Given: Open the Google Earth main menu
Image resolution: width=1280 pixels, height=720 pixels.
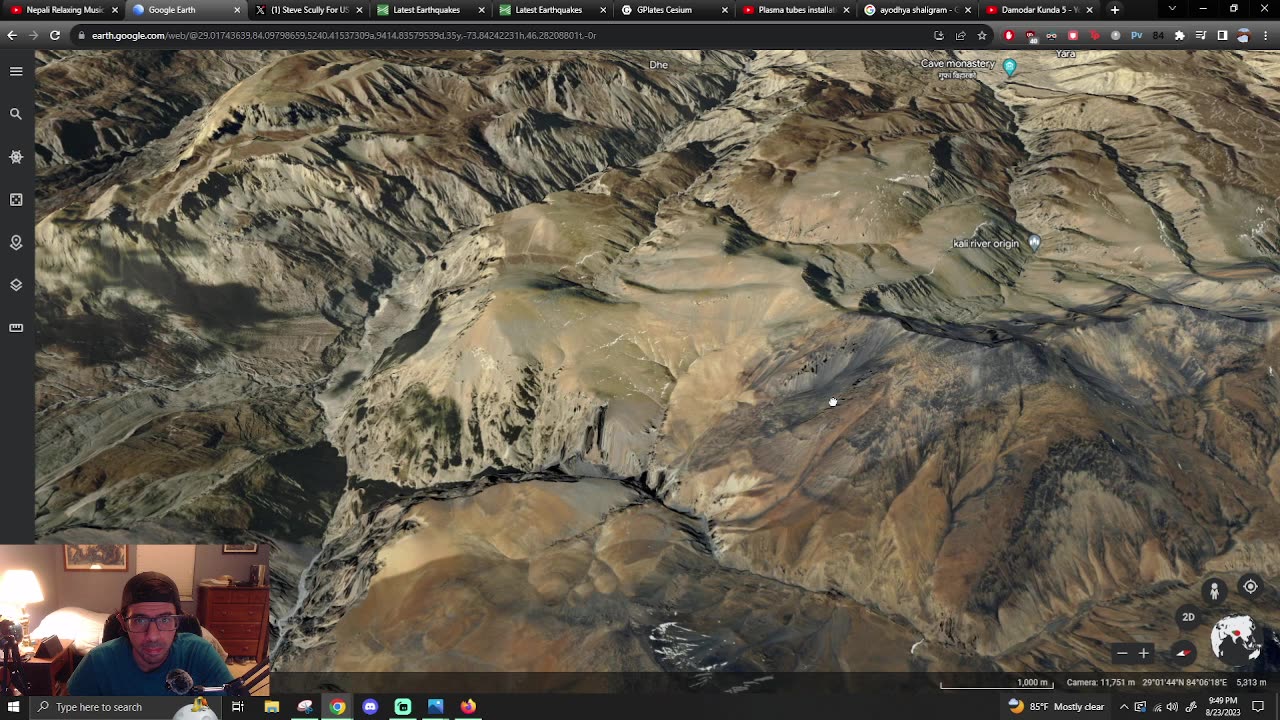Looking at the screenshot, I should tap(16, 71).
